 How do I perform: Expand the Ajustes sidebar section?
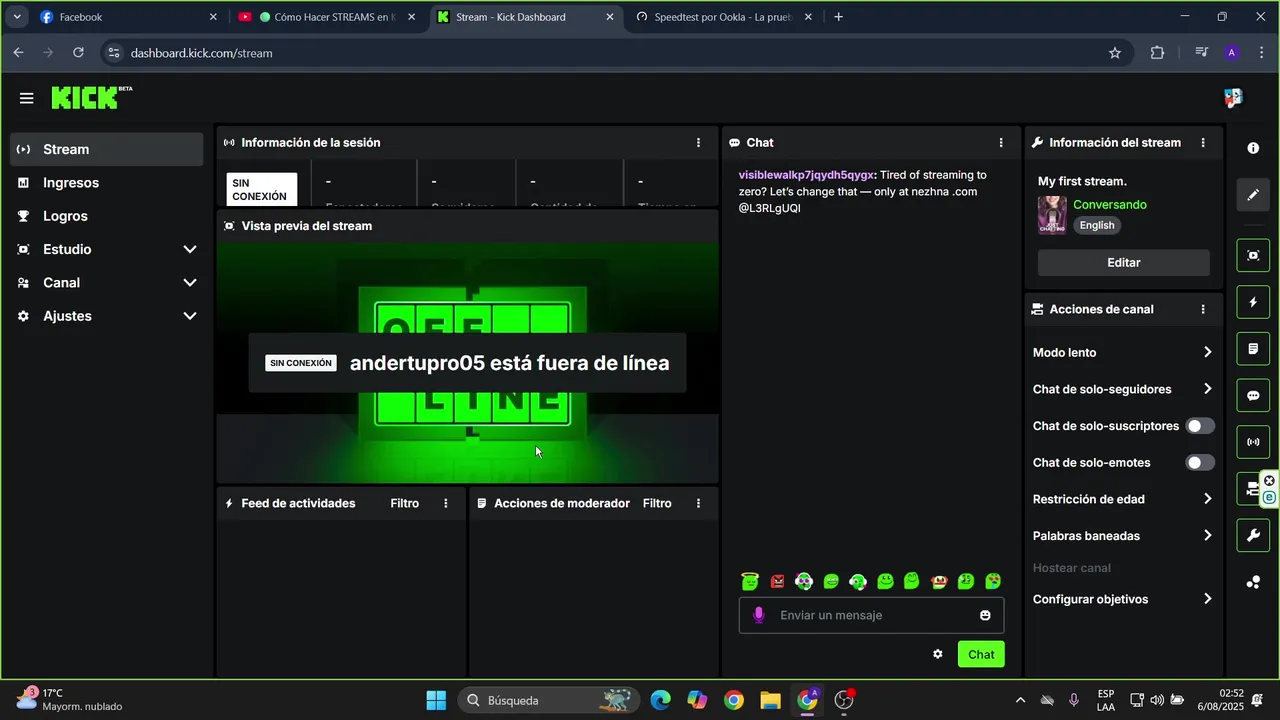107,316
